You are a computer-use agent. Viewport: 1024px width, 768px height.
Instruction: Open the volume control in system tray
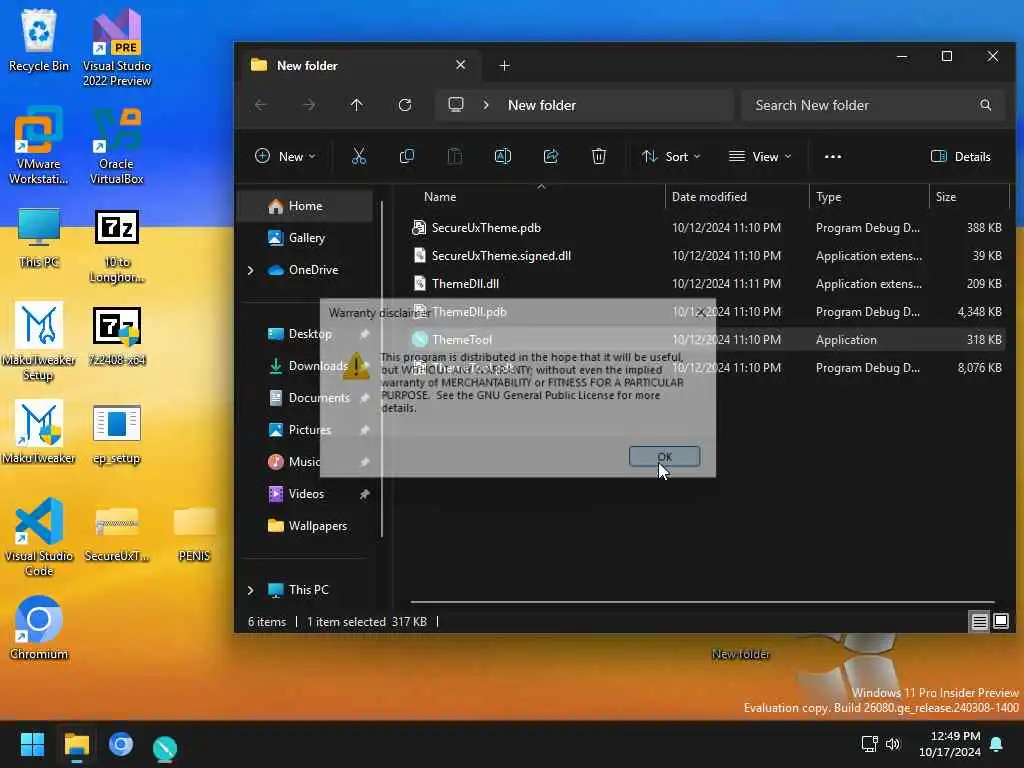click(x=893, y=744)
